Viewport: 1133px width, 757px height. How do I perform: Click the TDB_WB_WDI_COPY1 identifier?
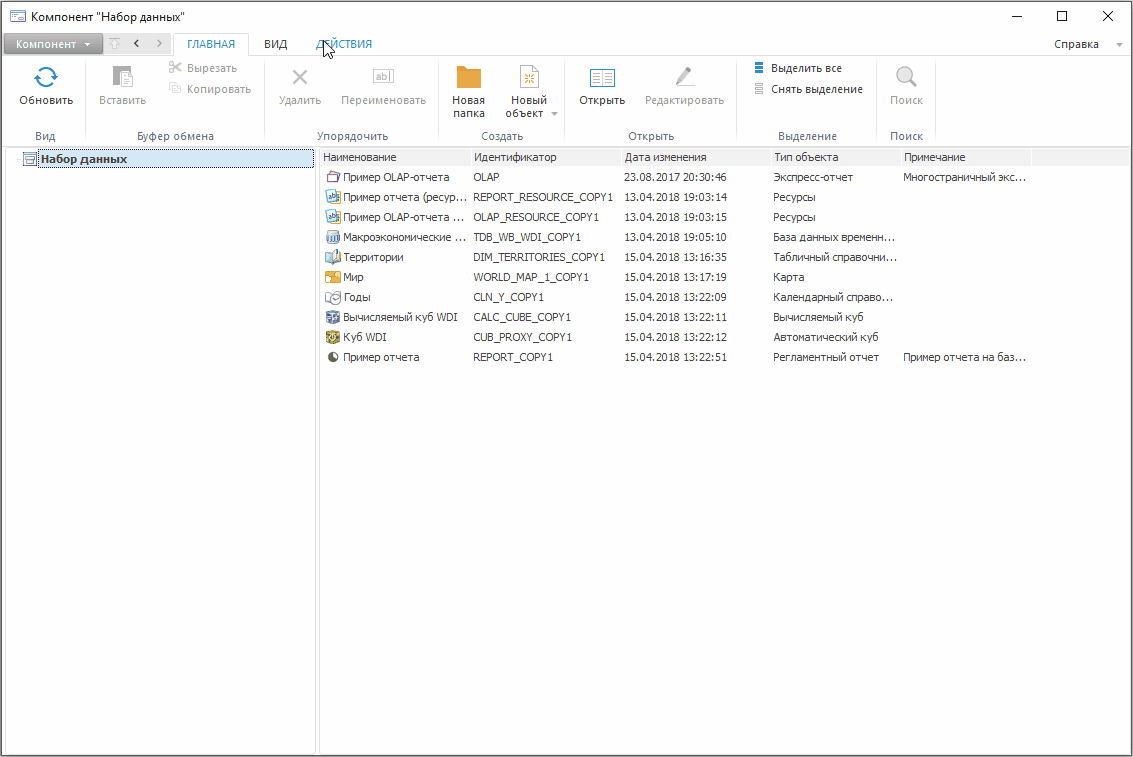527,237
